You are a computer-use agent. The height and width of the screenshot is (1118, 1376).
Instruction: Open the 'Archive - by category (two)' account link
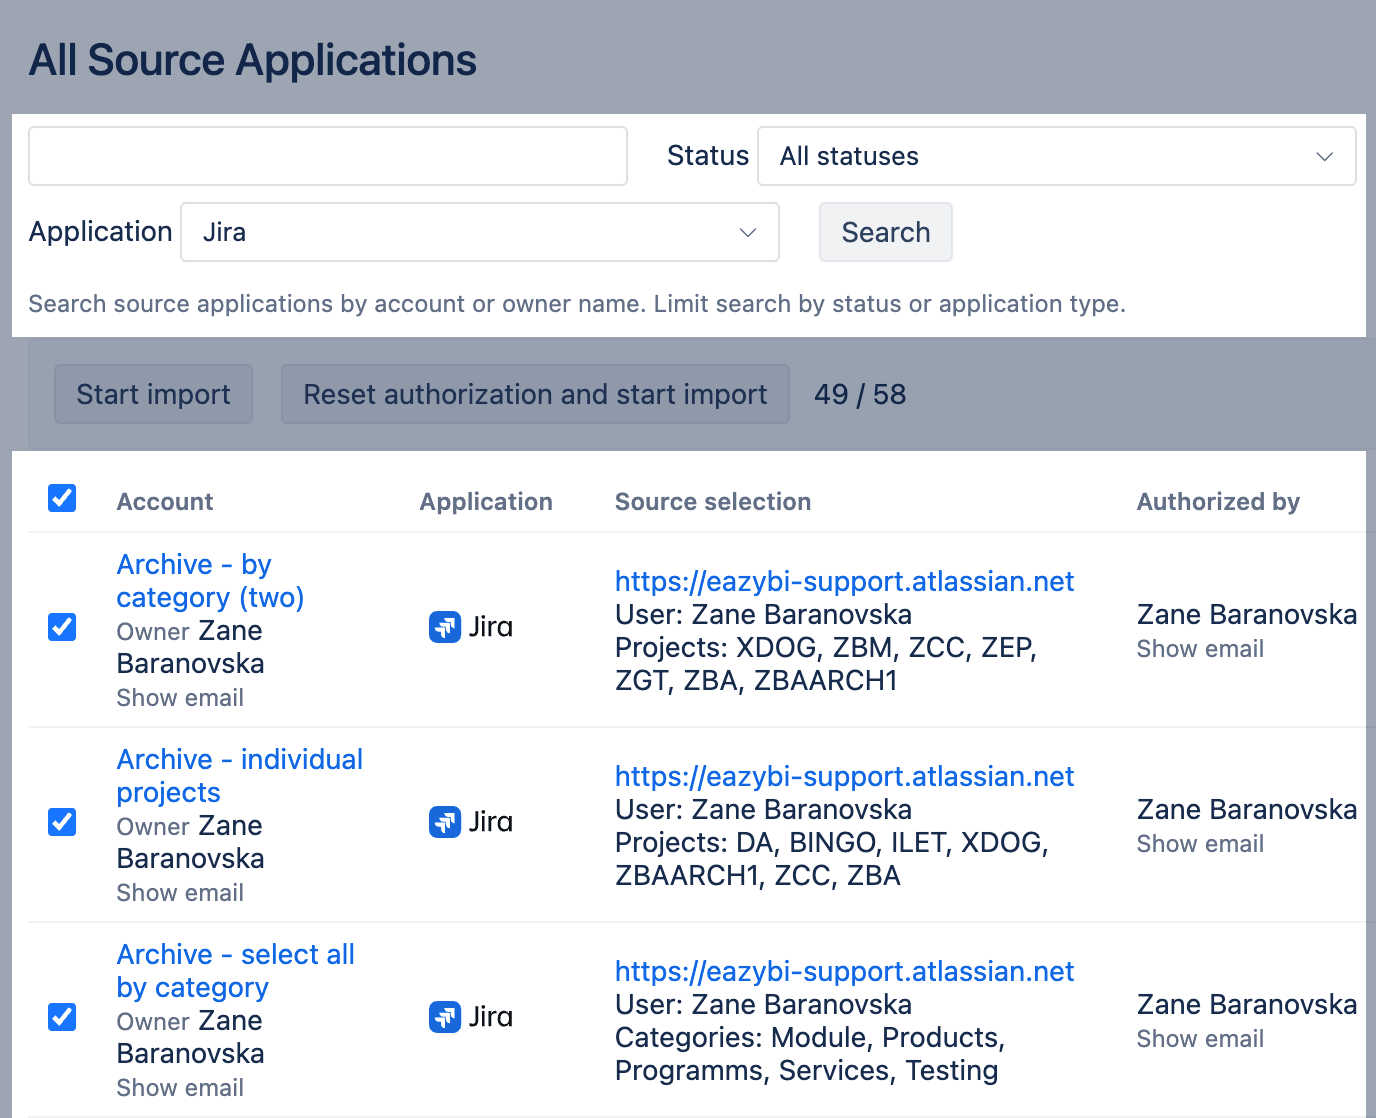(210, 581)
